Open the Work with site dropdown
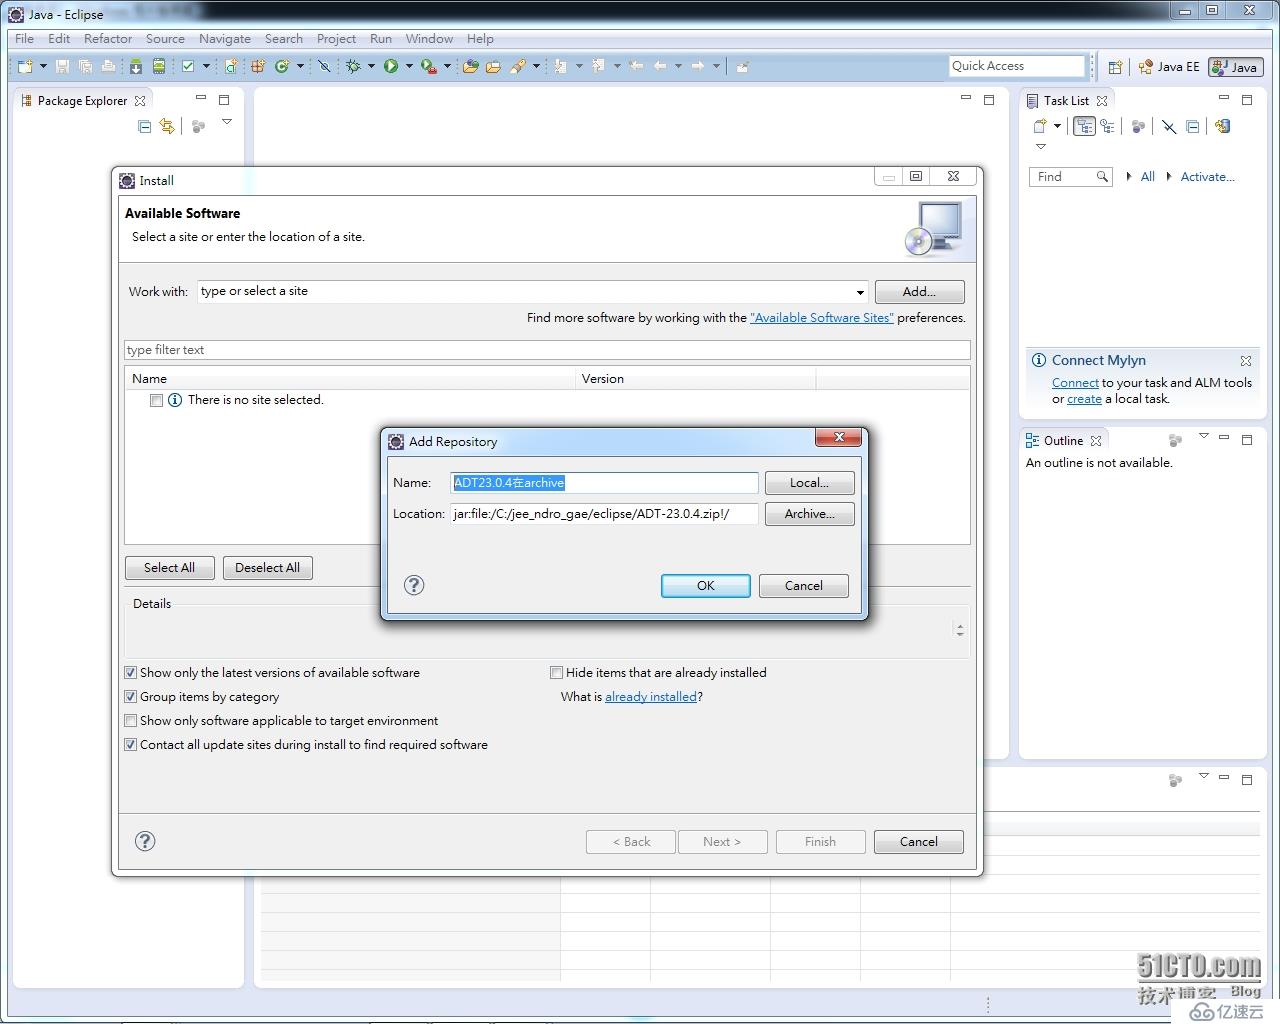The width and height of the screenshot is (1280, 1024). point(860,292)
